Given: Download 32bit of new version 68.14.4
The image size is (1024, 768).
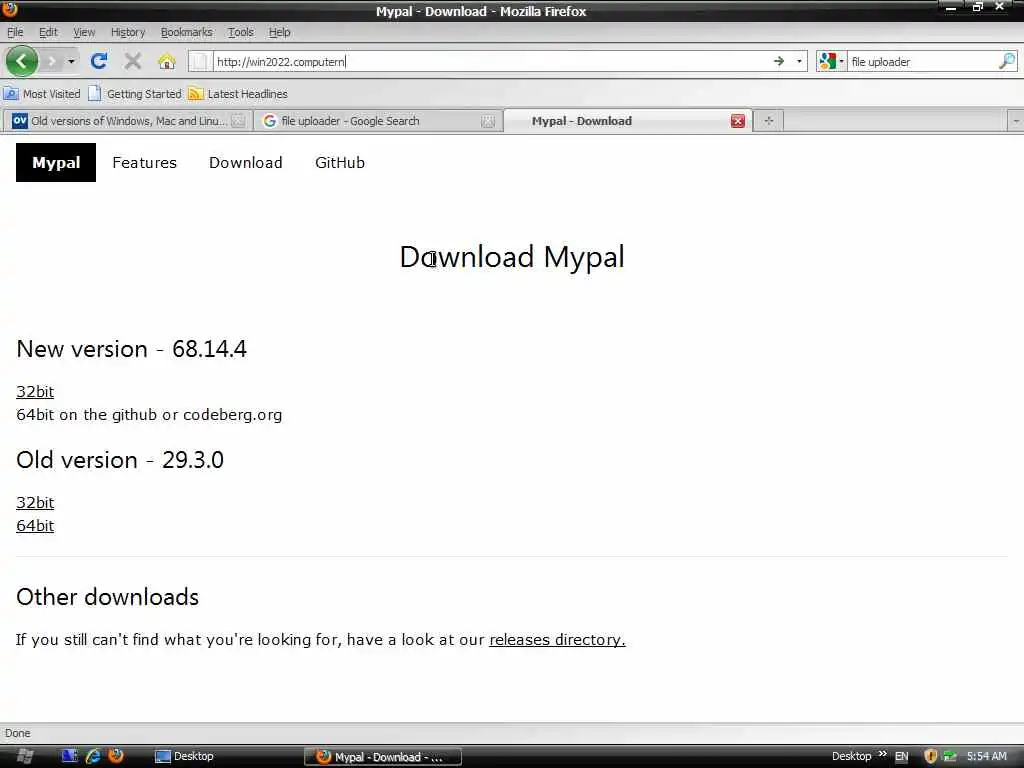Looking at the screenshot, I should (35, 391).
